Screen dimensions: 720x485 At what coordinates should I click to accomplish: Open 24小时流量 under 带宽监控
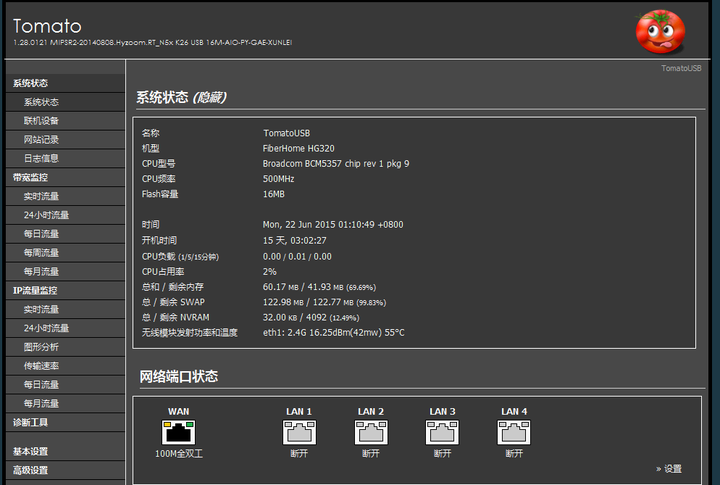tap(65, 215)
